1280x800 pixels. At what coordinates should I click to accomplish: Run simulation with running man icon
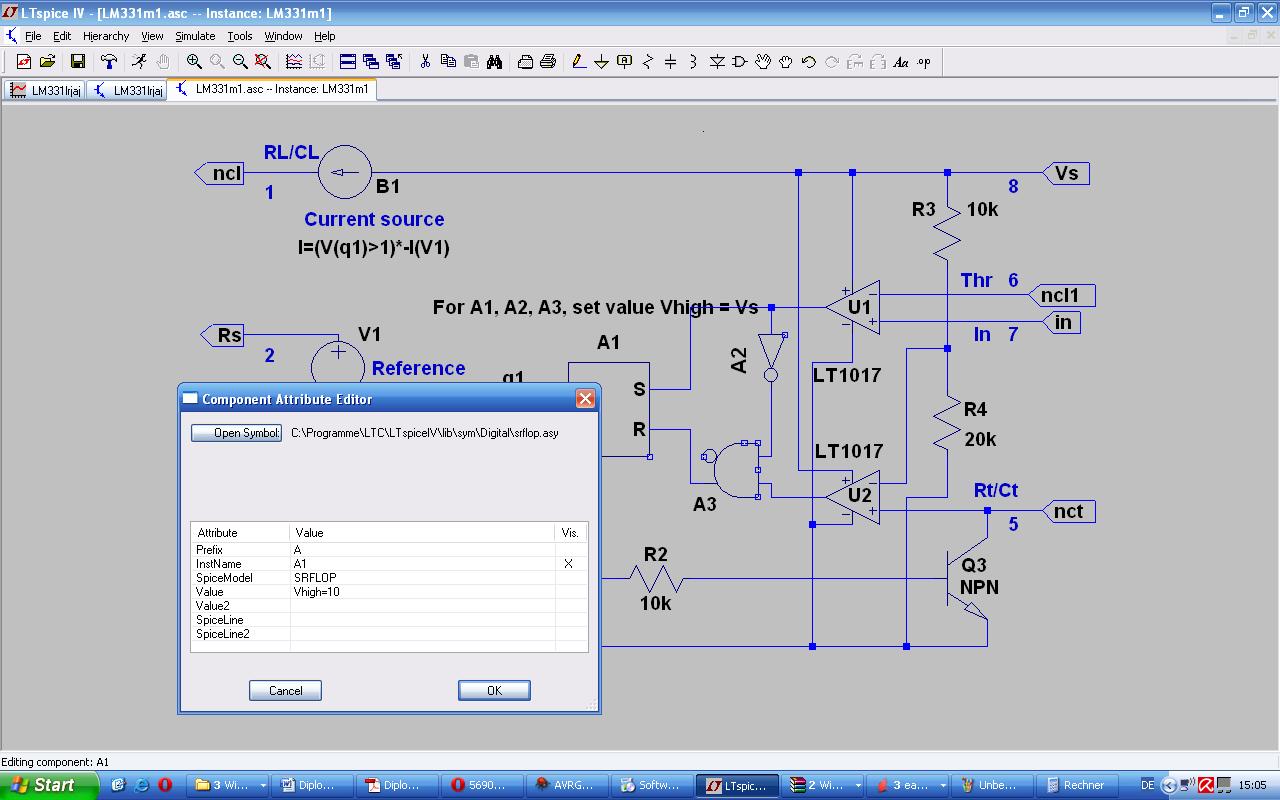(x=139, y=62)
